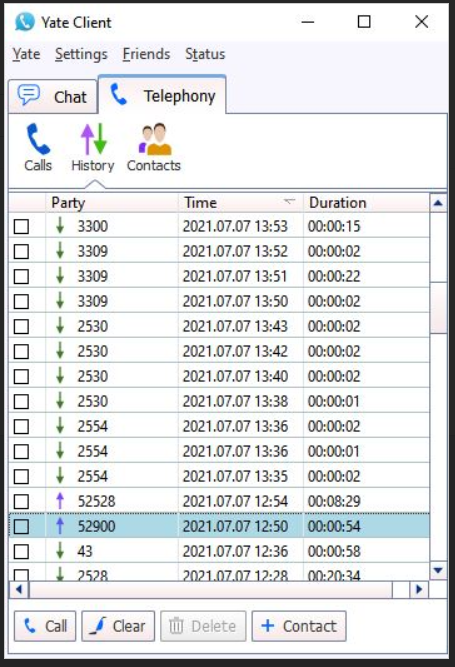The height and width of the screenshot is (667, 455).
Task: Click the Yate Client logo icon
Action: [x=24, y=22]
